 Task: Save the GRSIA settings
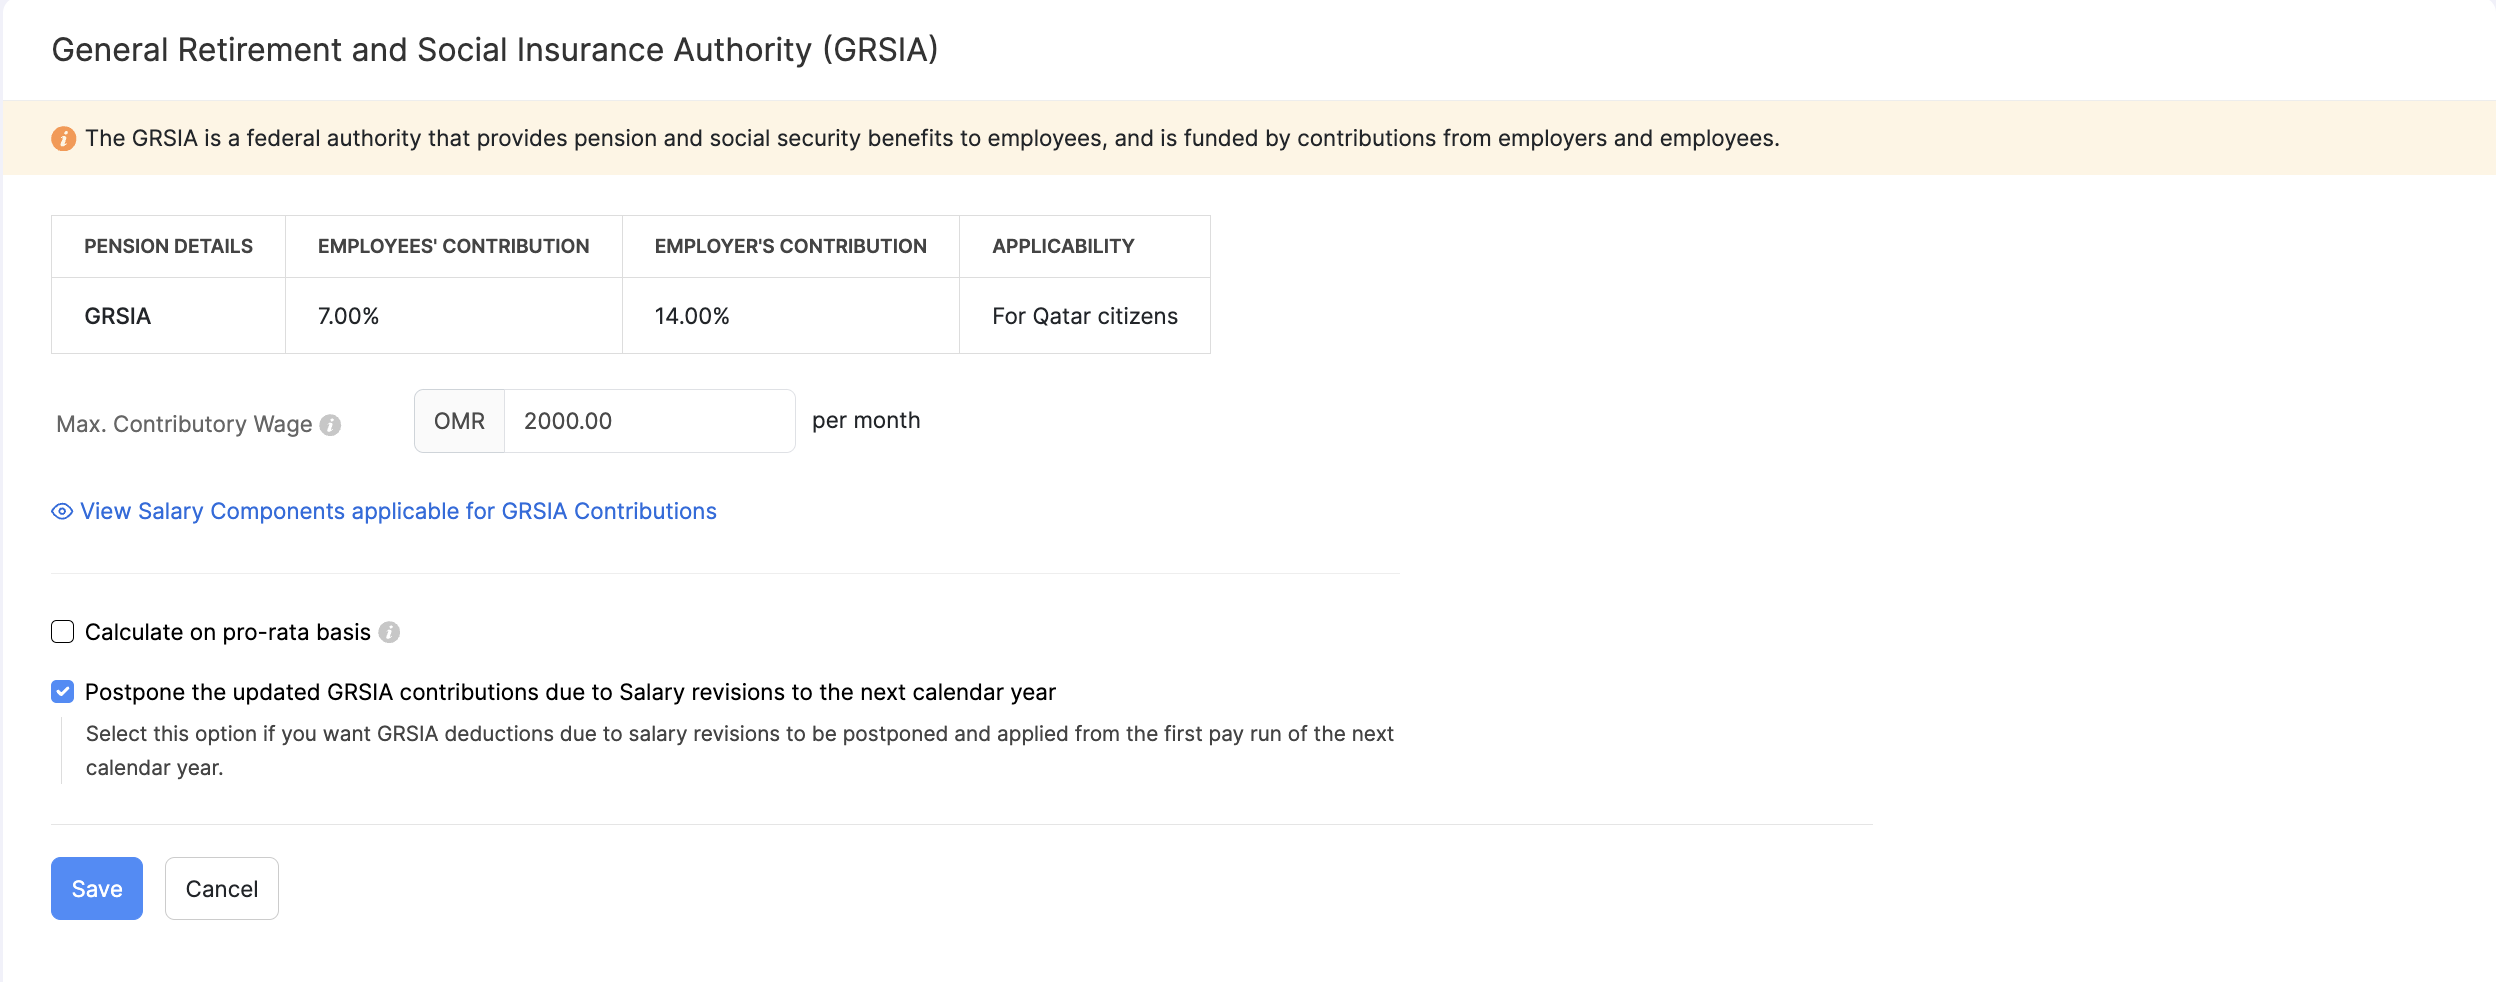click(96, 888)
